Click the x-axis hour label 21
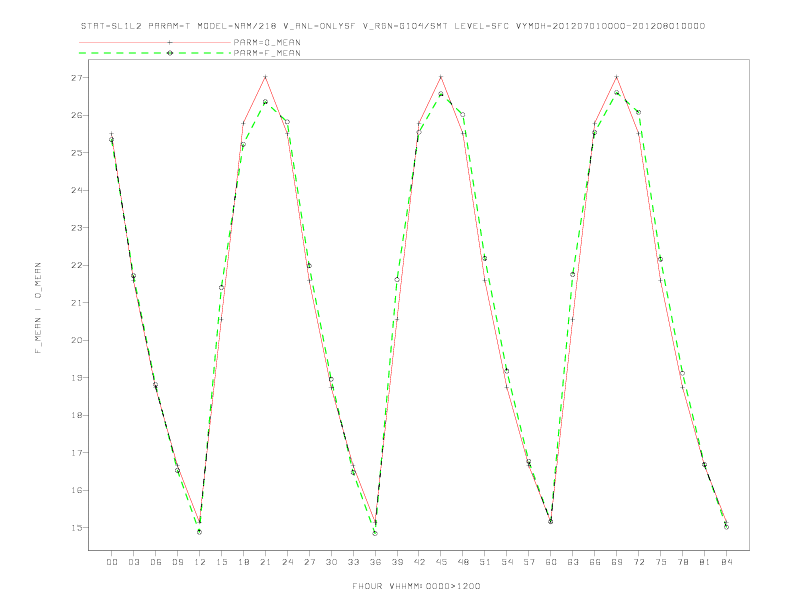This screenshot has width=792, height=612. point(265,562)
